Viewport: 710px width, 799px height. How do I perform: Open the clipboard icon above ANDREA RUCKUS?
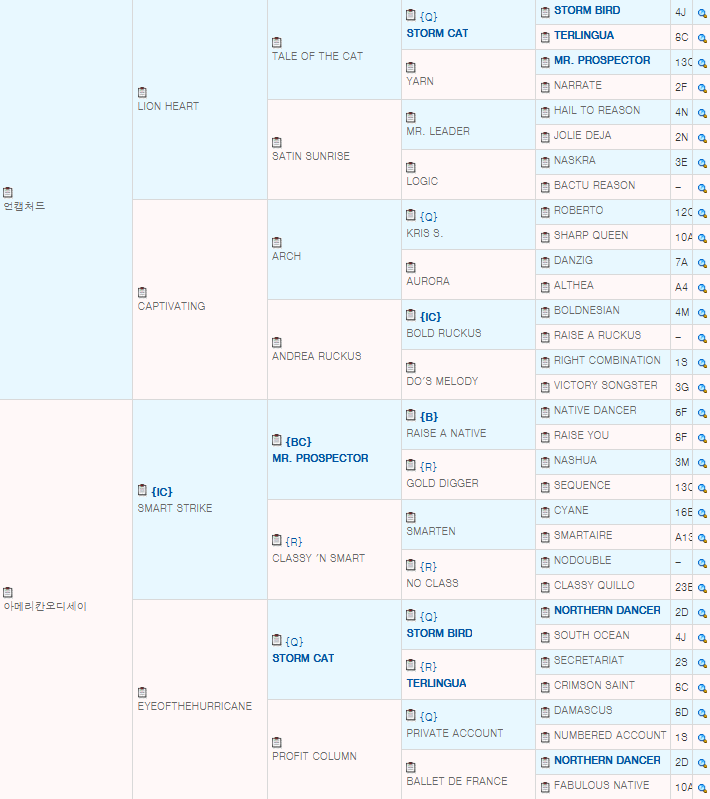[277, 342]
